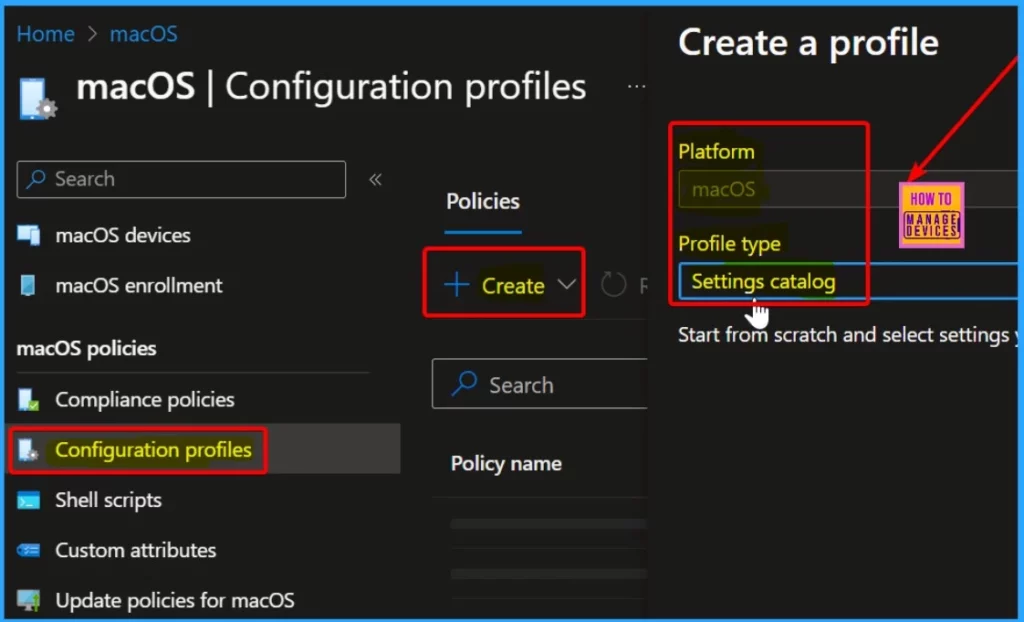Open Compliance policies
Viewport: 1024px width, 622px height.
point(144,399)
